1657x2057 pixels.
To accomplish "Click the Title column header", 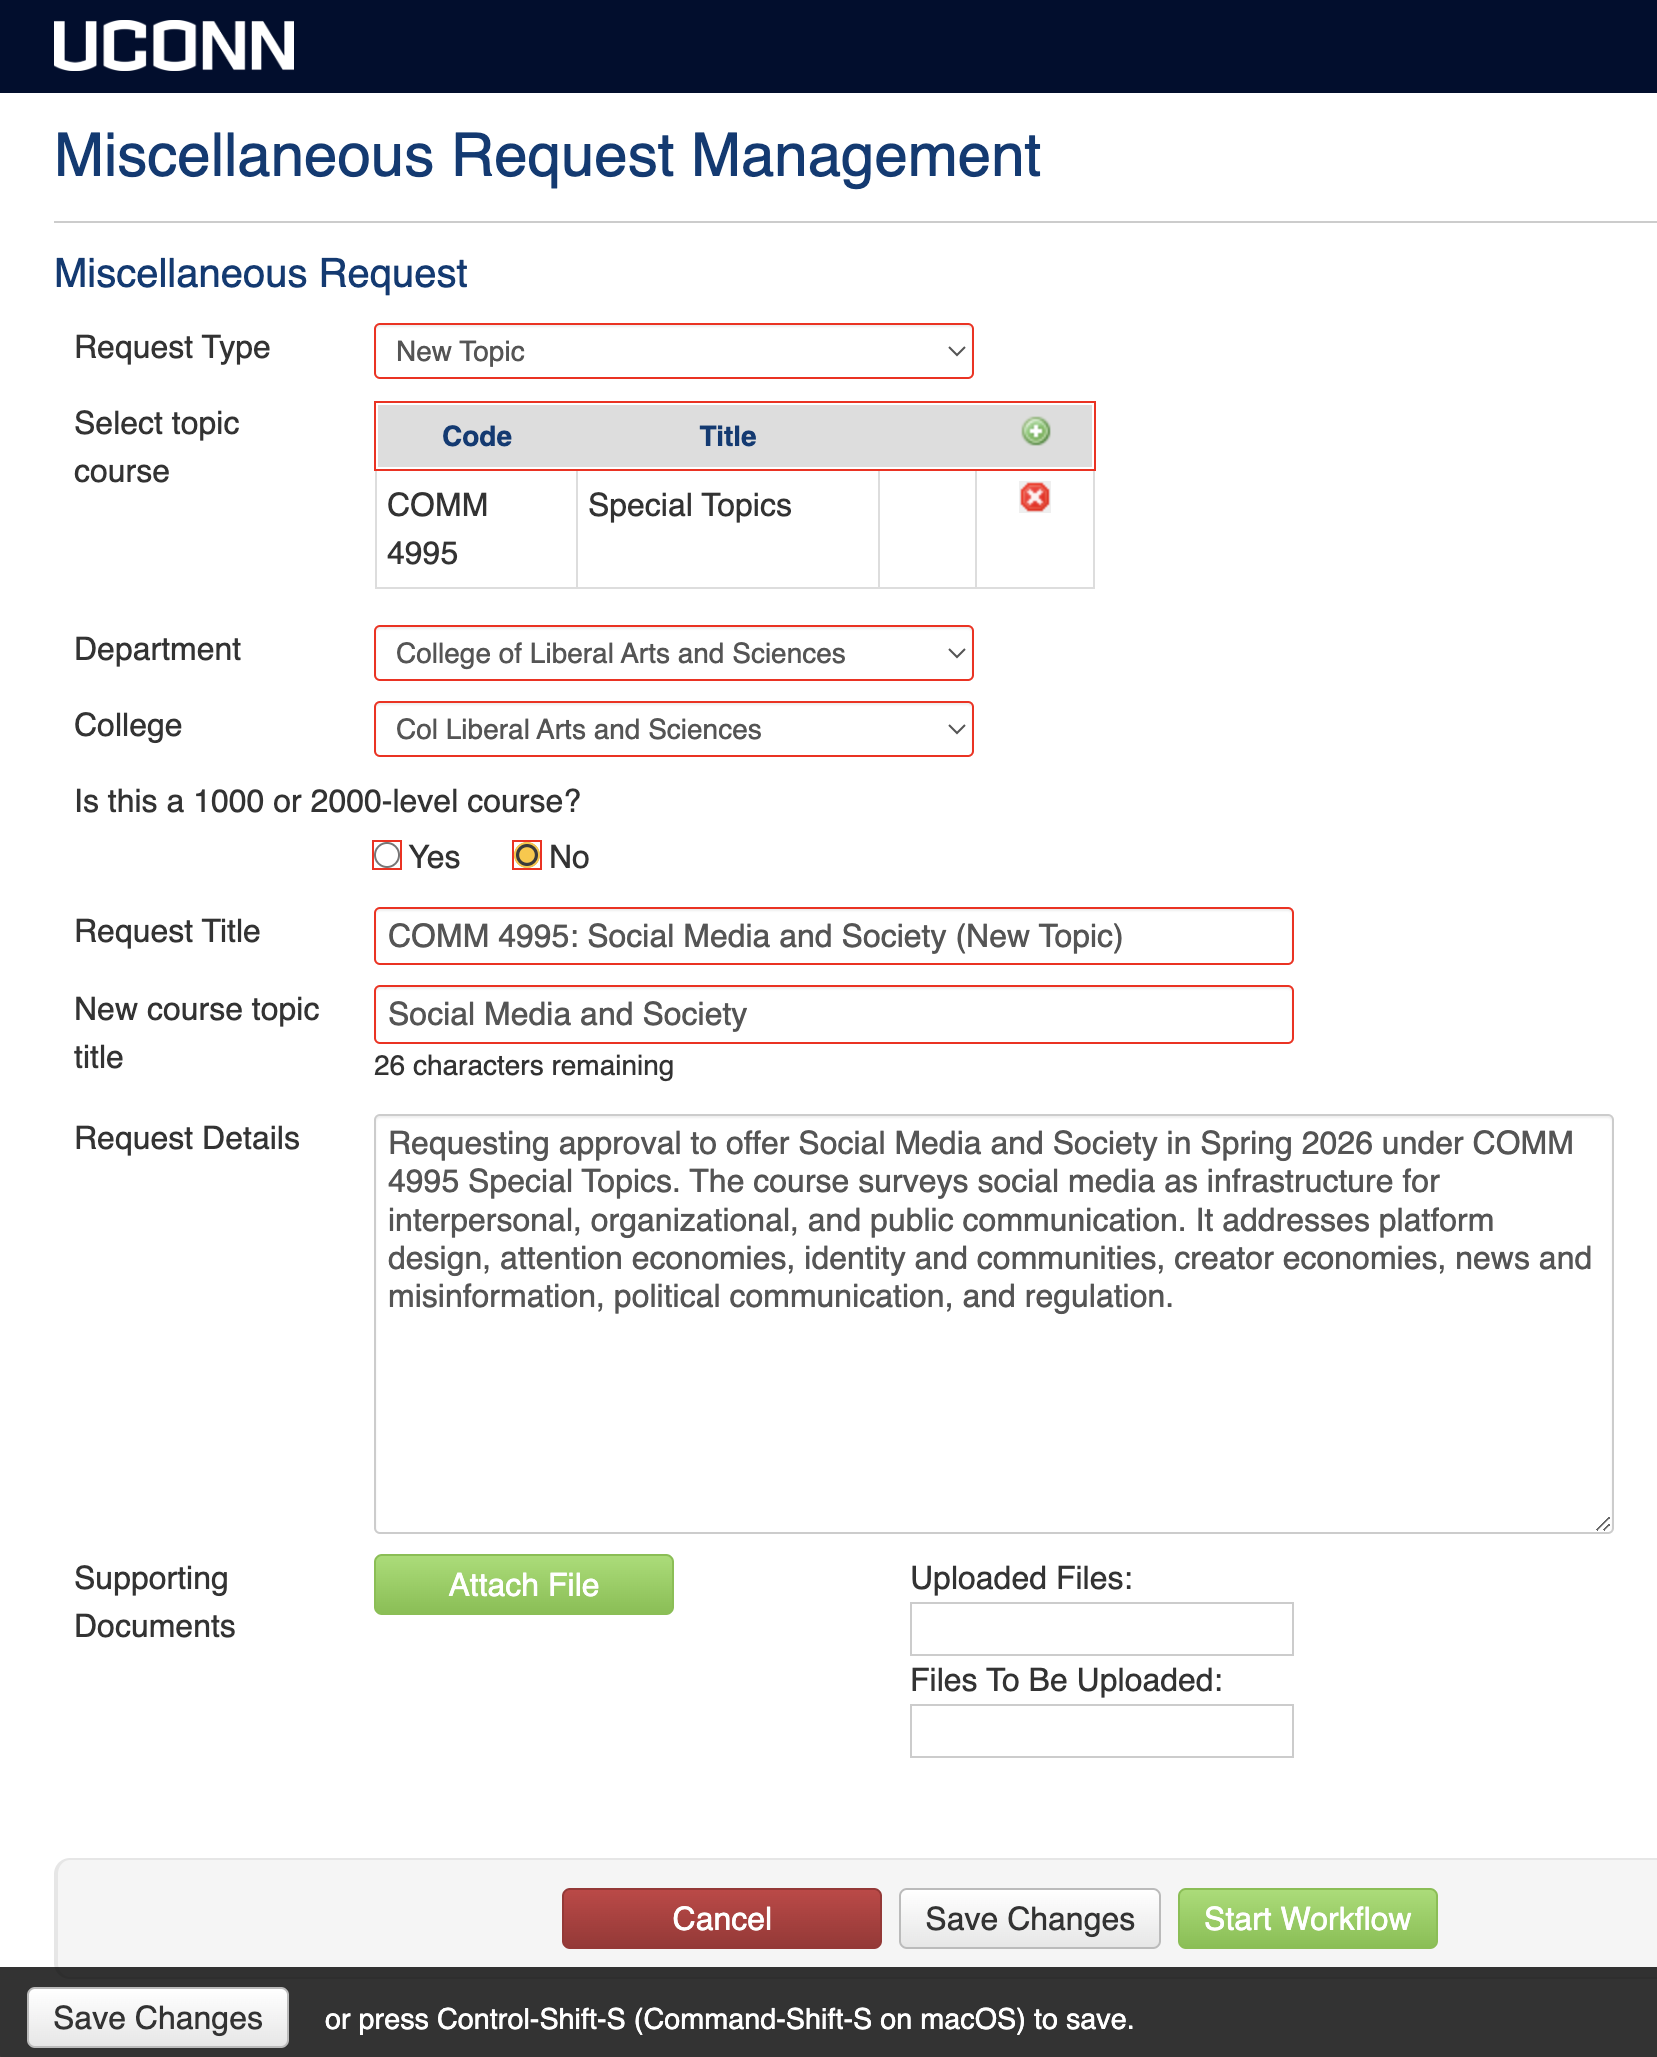I will pos(727,436).
